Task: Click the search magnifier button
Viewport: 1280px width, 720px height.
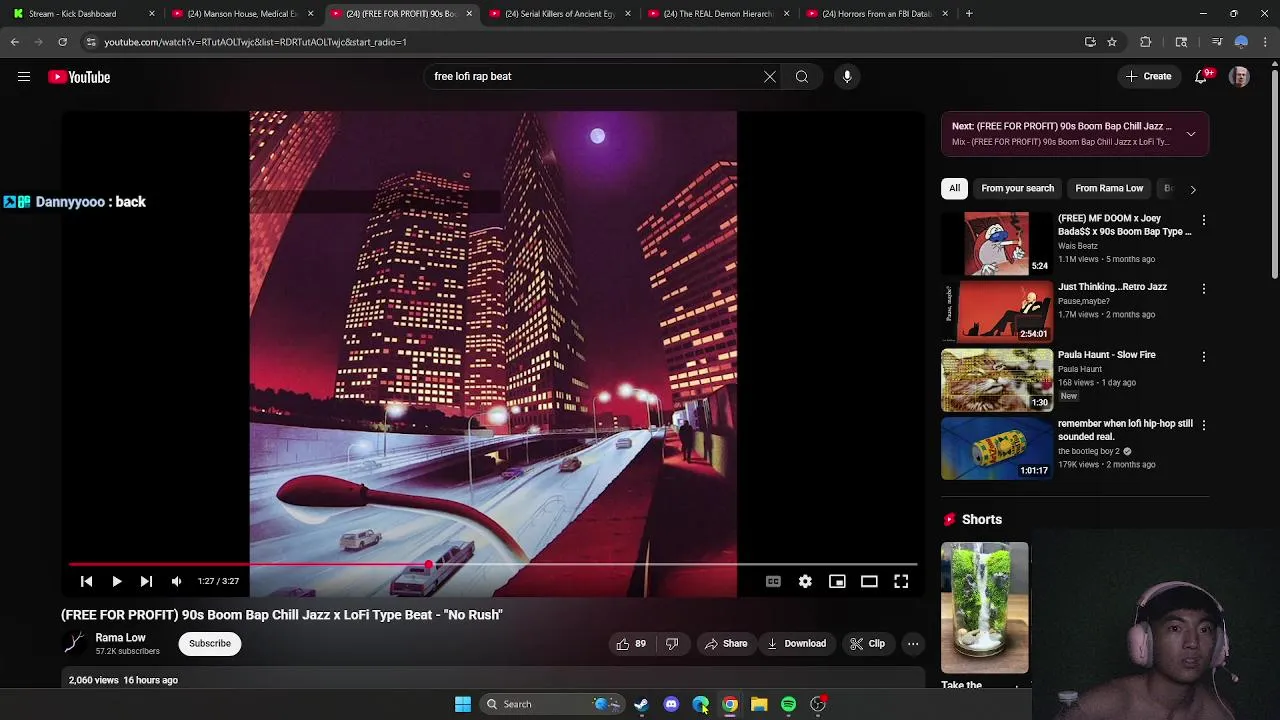Action: coord(802,76)
